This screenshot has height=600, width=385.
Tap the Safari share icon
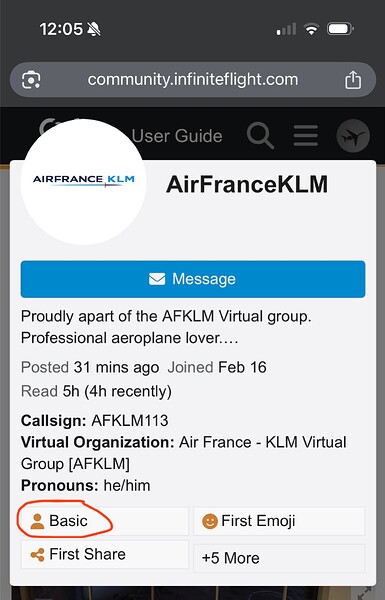(x=352, y=80)
